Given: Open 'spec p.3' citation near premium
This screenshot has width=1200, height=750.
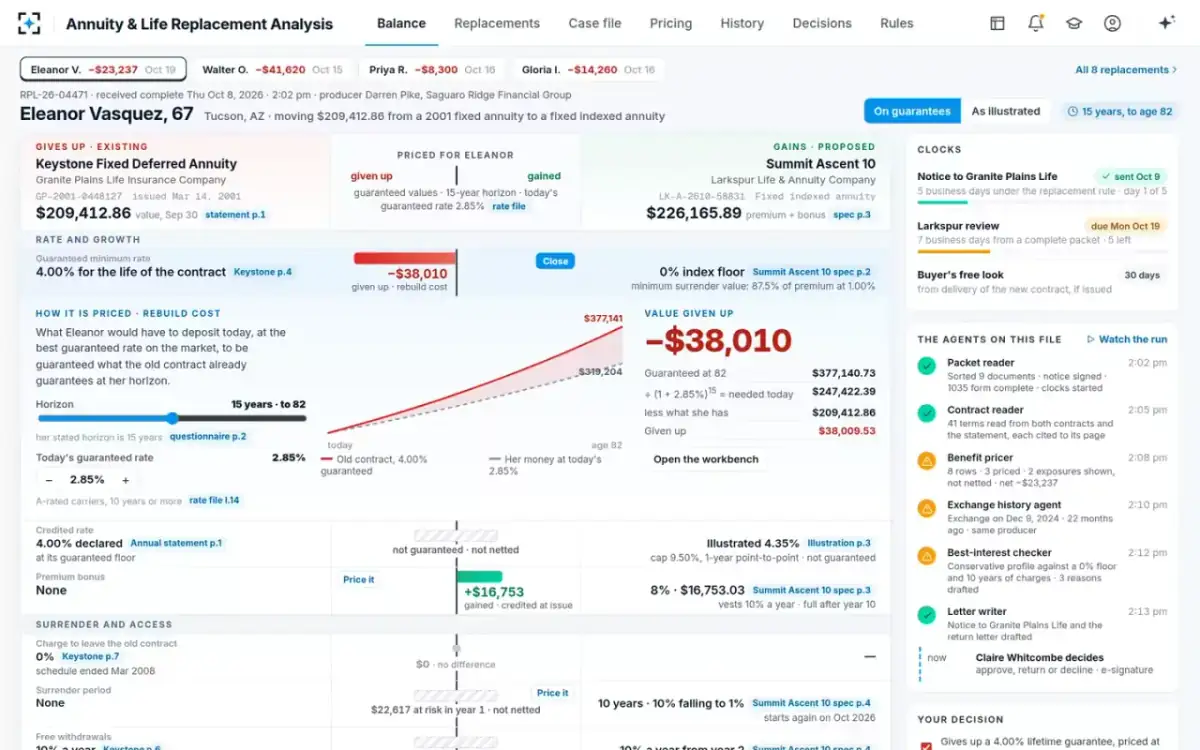Looking at the screenshot, I should (852, 215).
